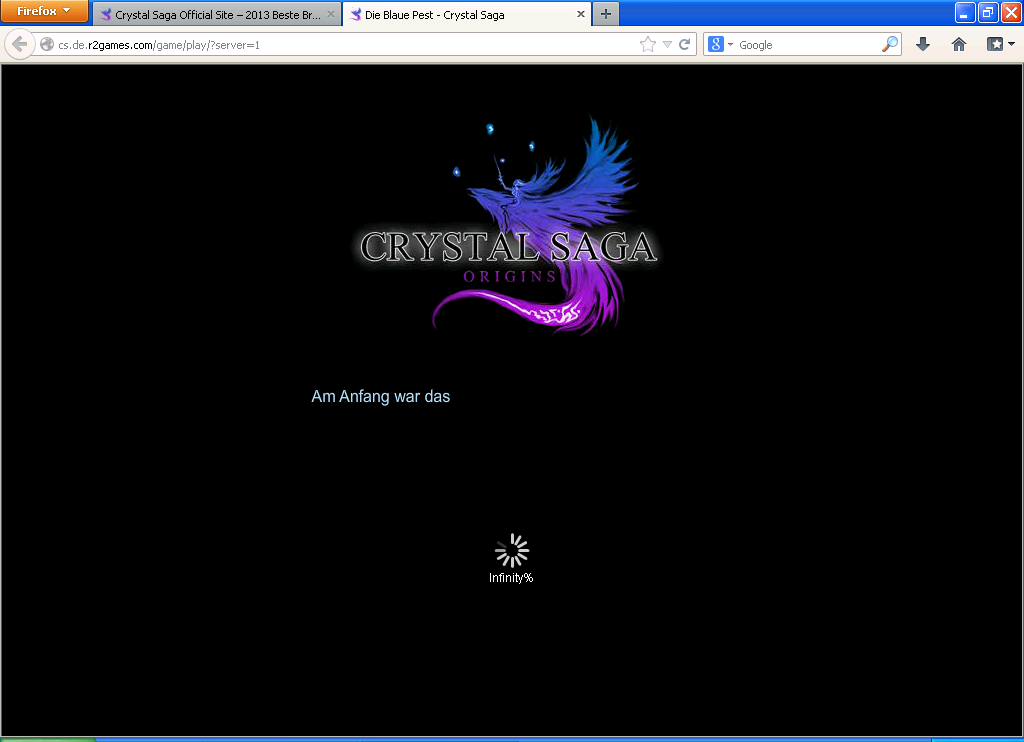The height and width of the screenshot is (742, 1024).
Task: Click the Back navigation arrow
Action: (x=20, y=44)
